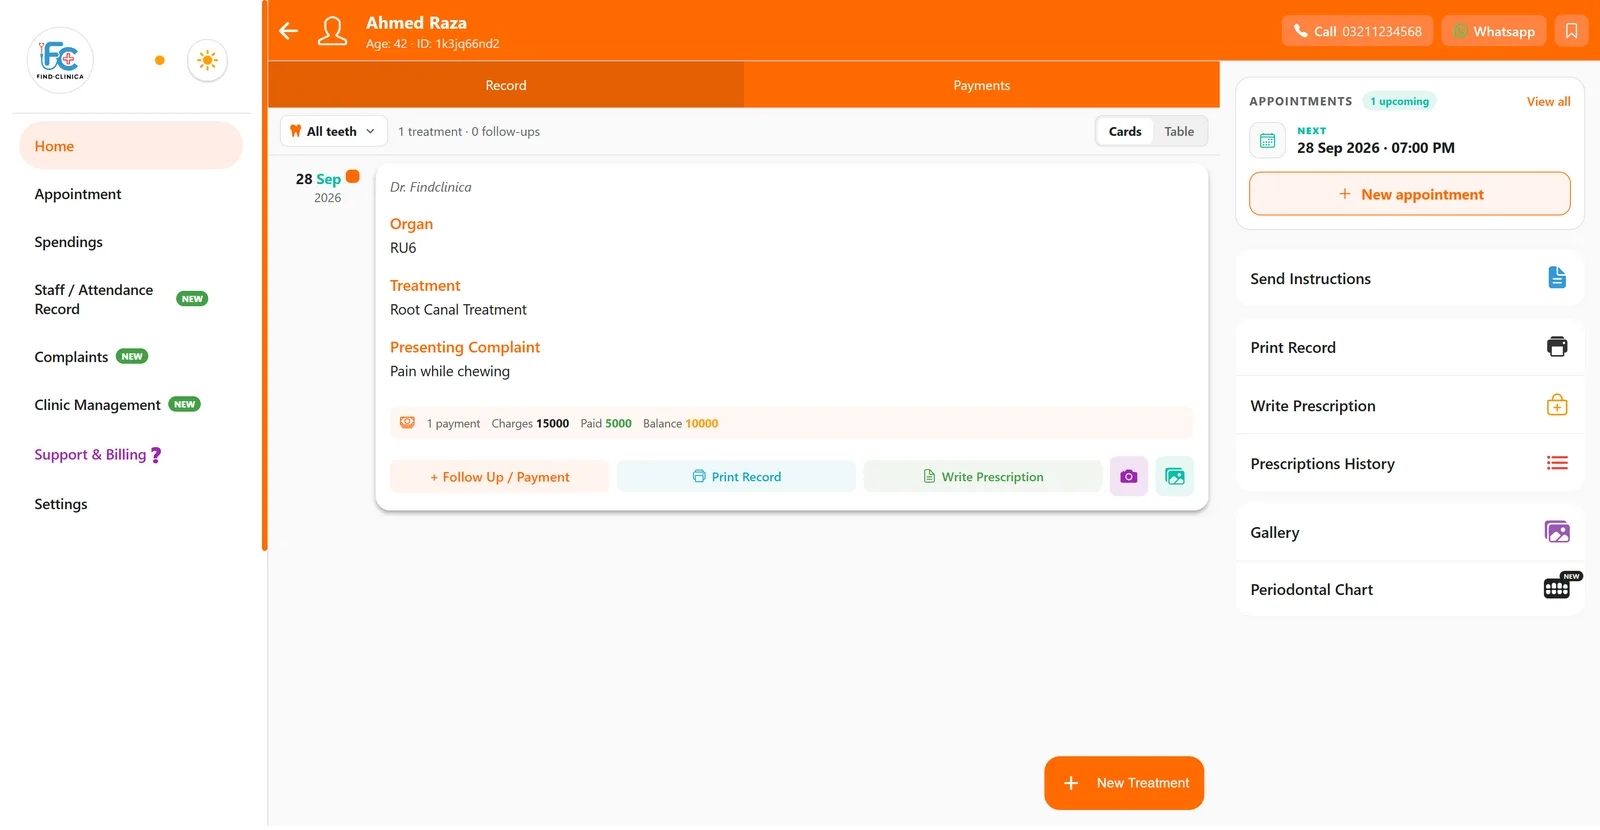Click 1 treatment · 0 follow-ups text
The image size is (1600, 830).
tap(469, 132)
